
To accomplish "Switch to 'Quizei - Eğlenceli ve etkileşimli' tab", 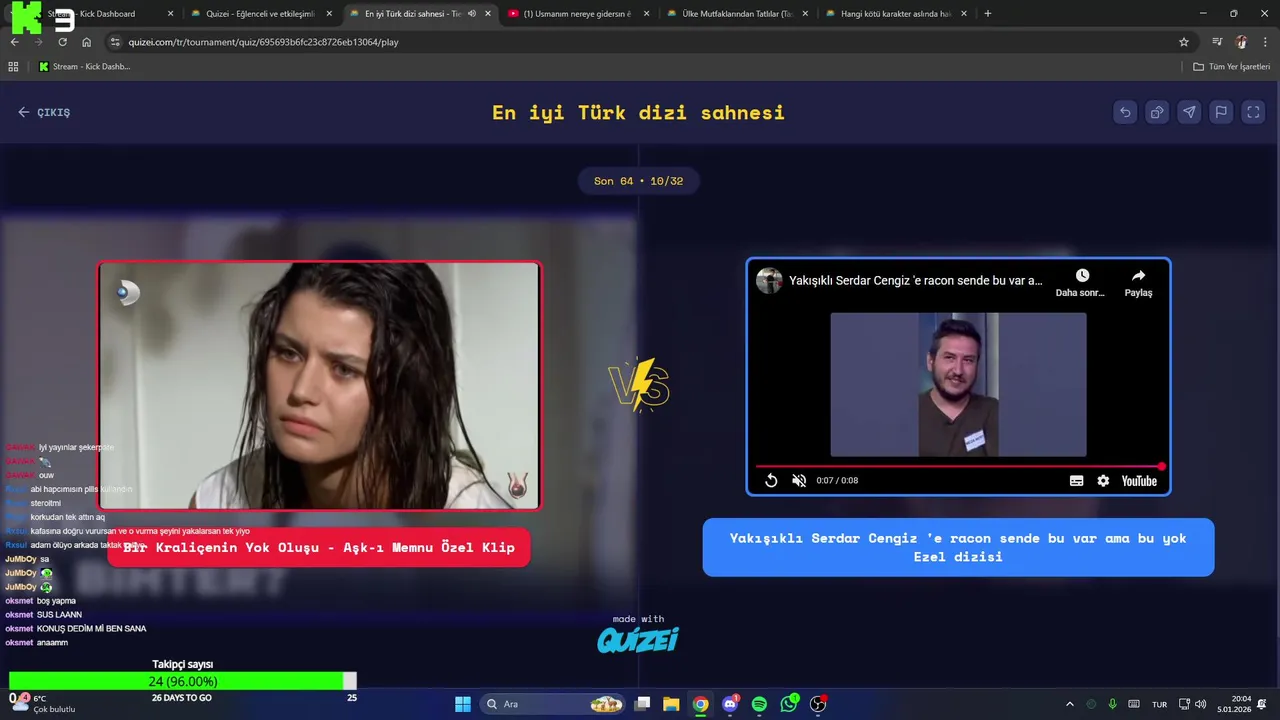I will coord(260,14).
